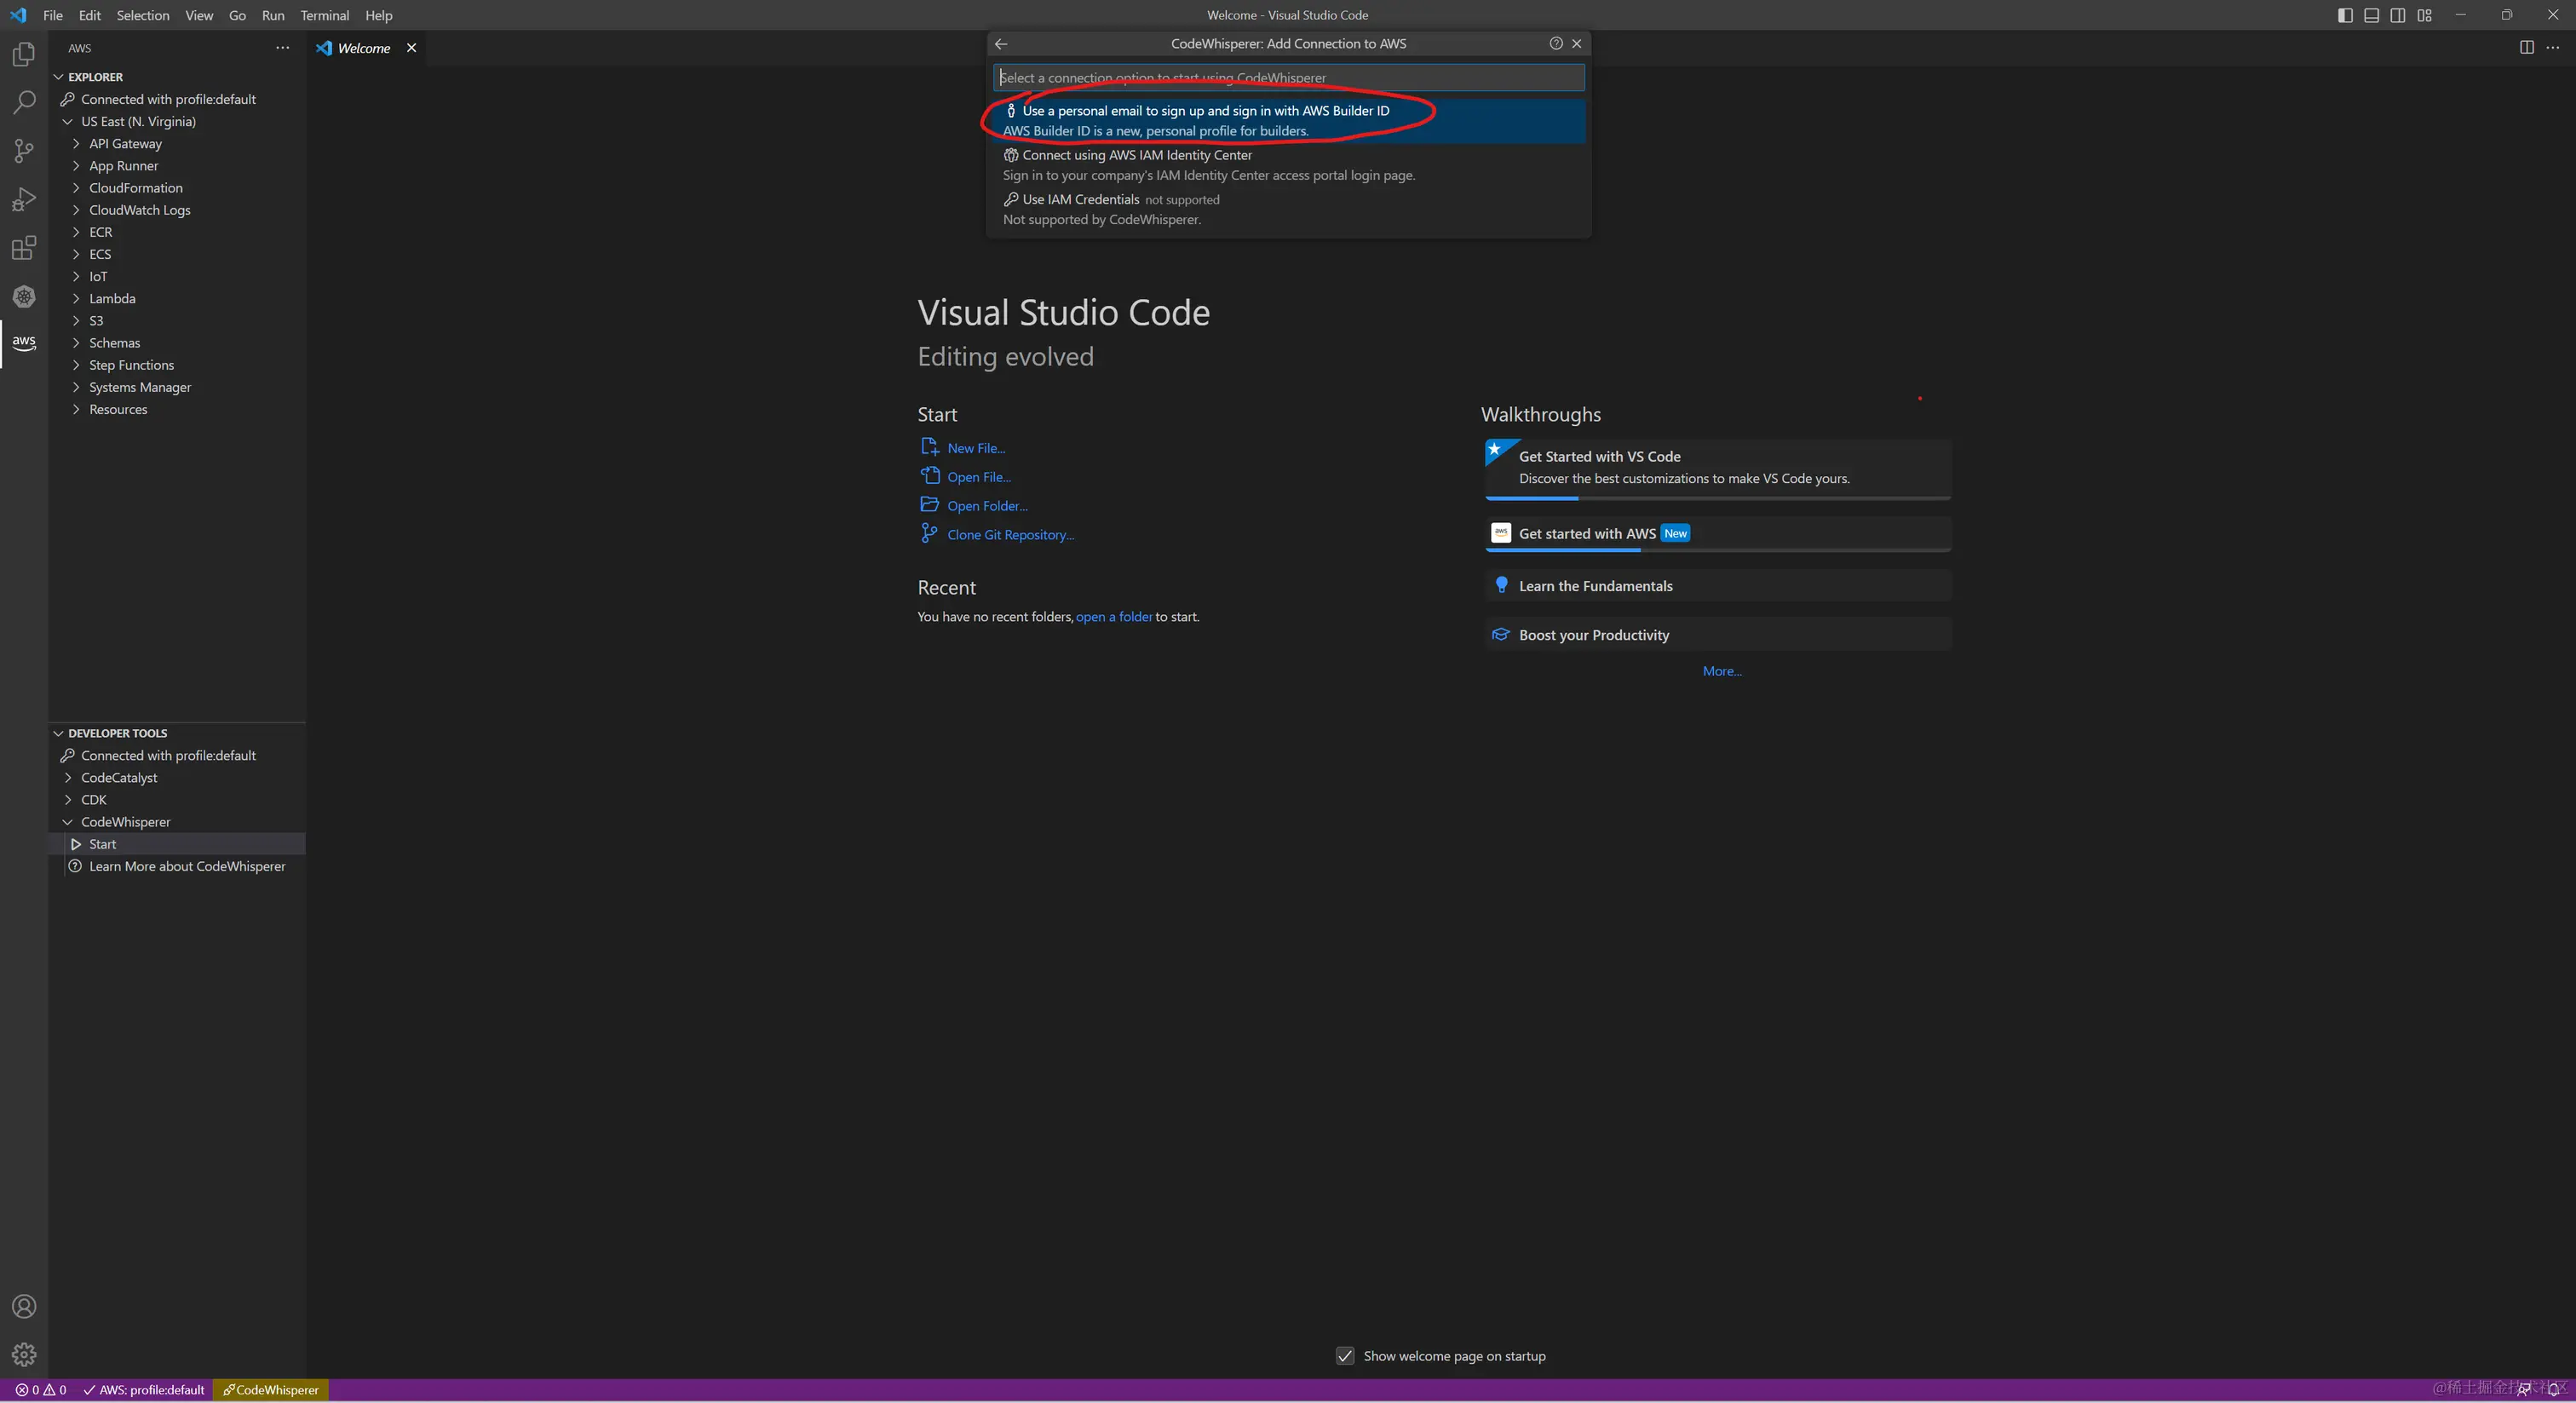Open the Explorer view icon in the activity bar

[x=24, y=54]
